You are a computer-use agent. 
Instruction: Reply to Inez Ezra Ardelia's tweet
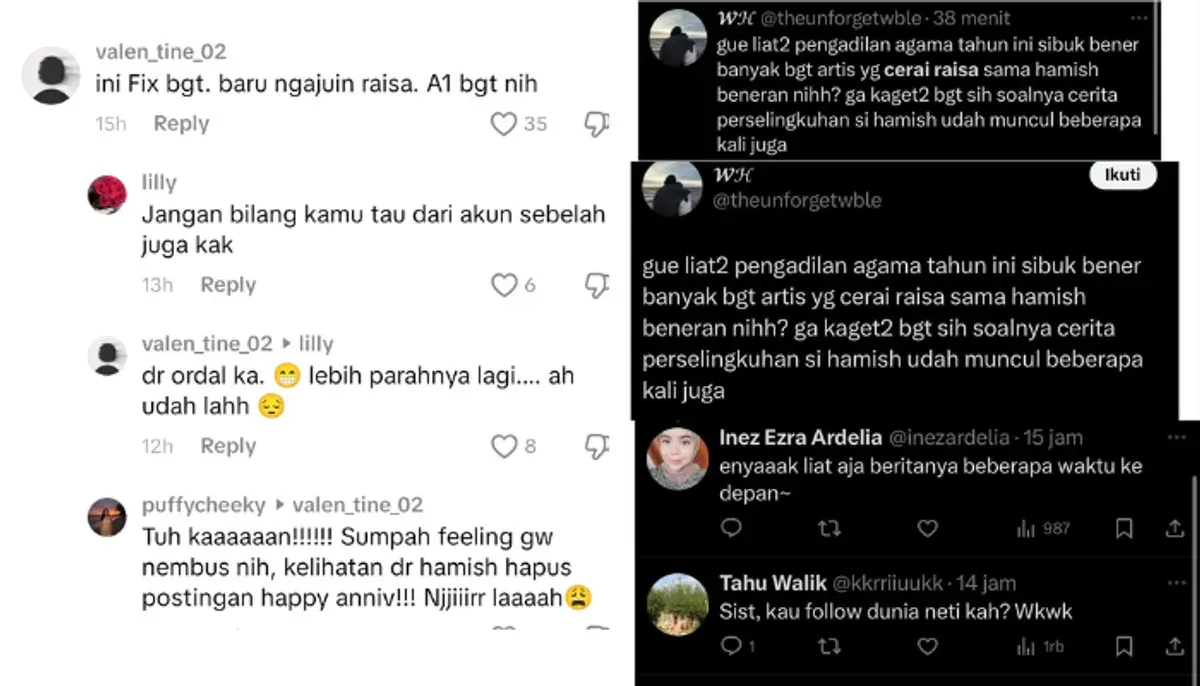[731, 528]
